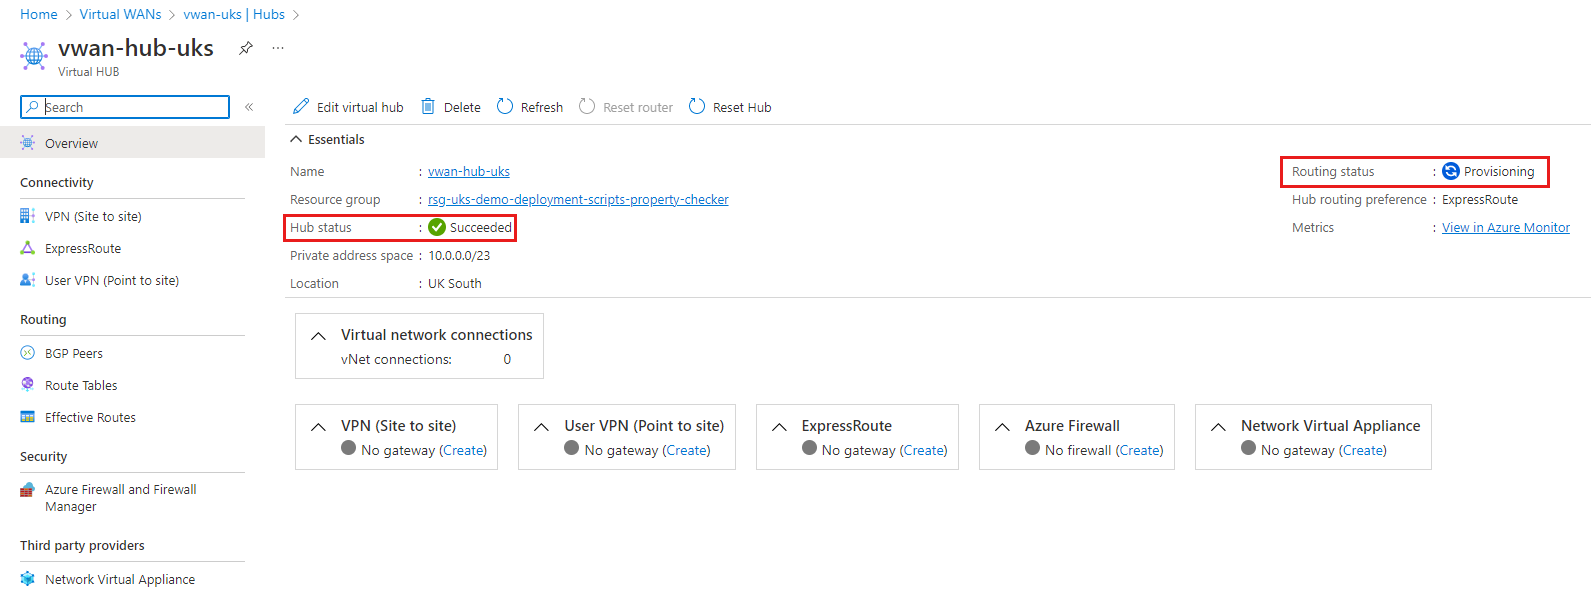Go to BGP Peers
The height and width of the screenshot is (601, 1591).
pos(74,353)
